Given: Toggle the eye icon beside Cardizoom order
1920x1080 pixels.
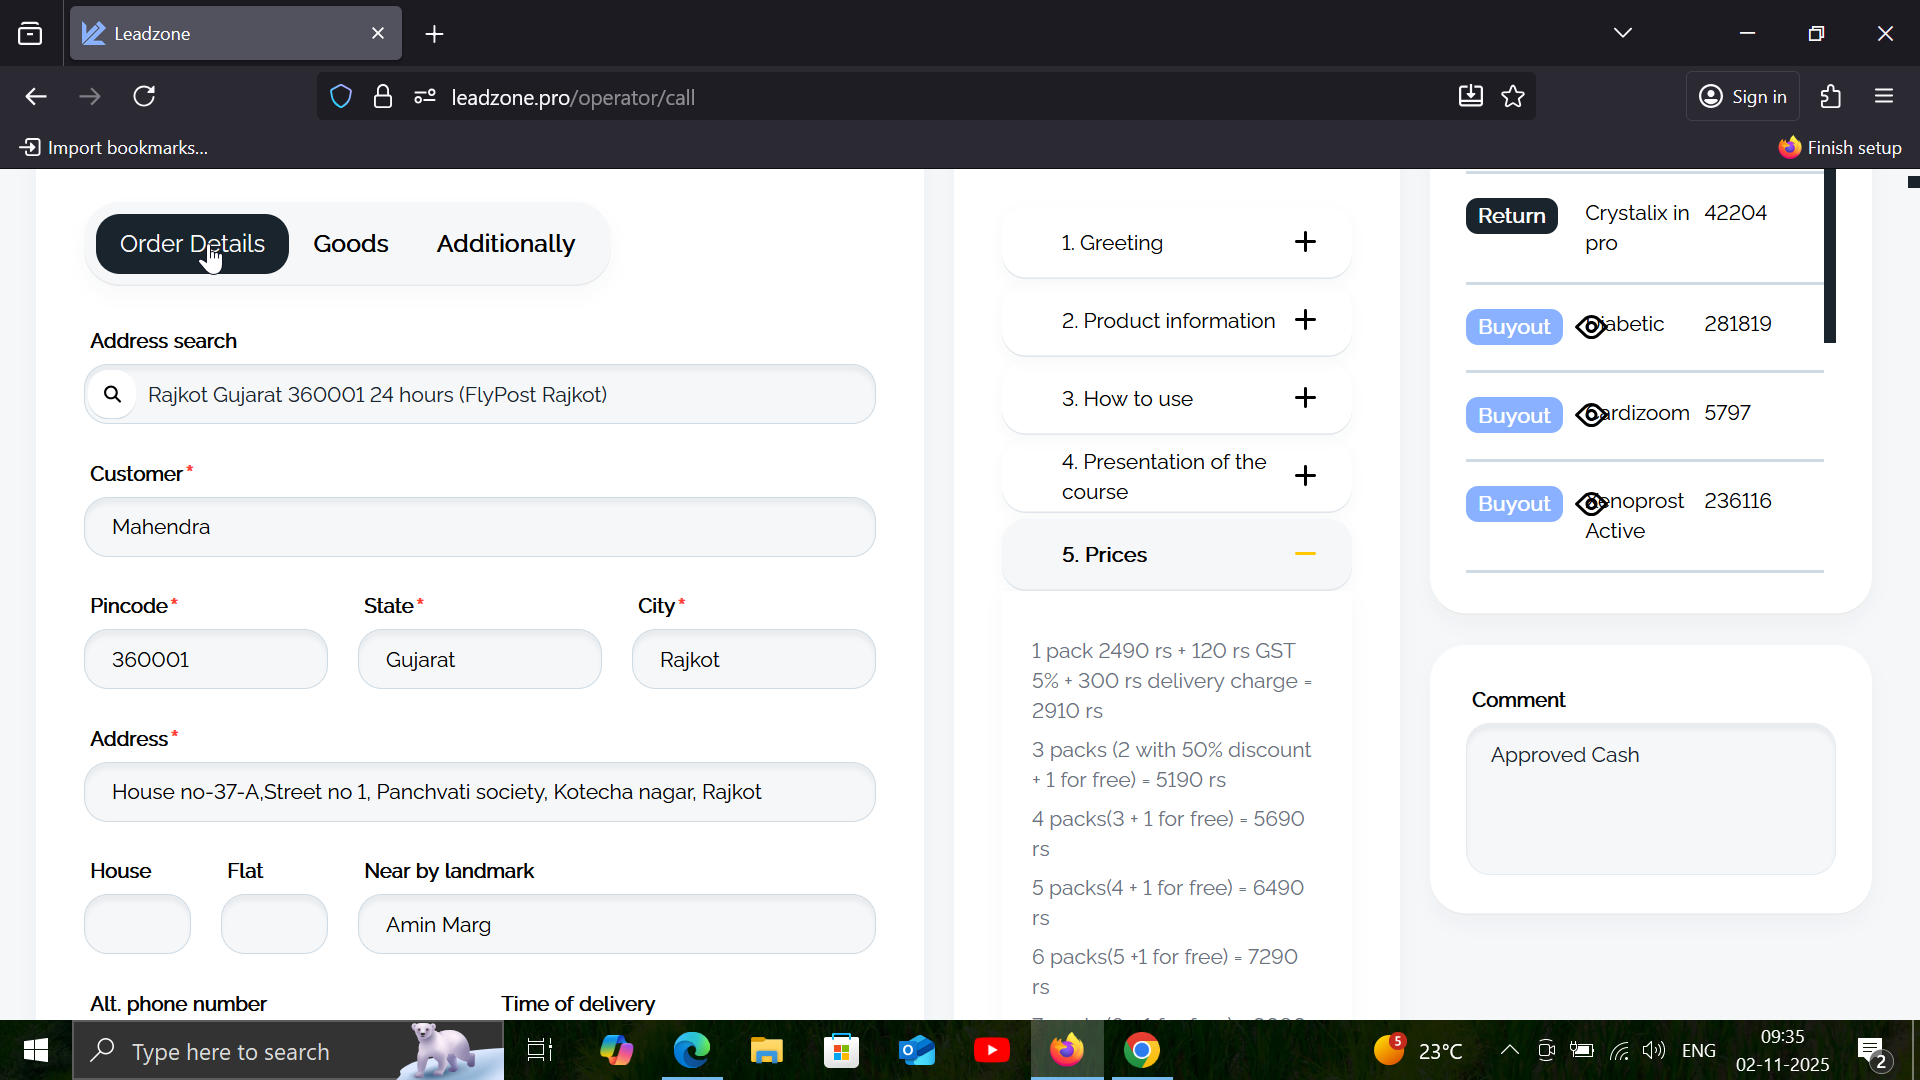Looking at the screenshot, I should pos(1590,415).
